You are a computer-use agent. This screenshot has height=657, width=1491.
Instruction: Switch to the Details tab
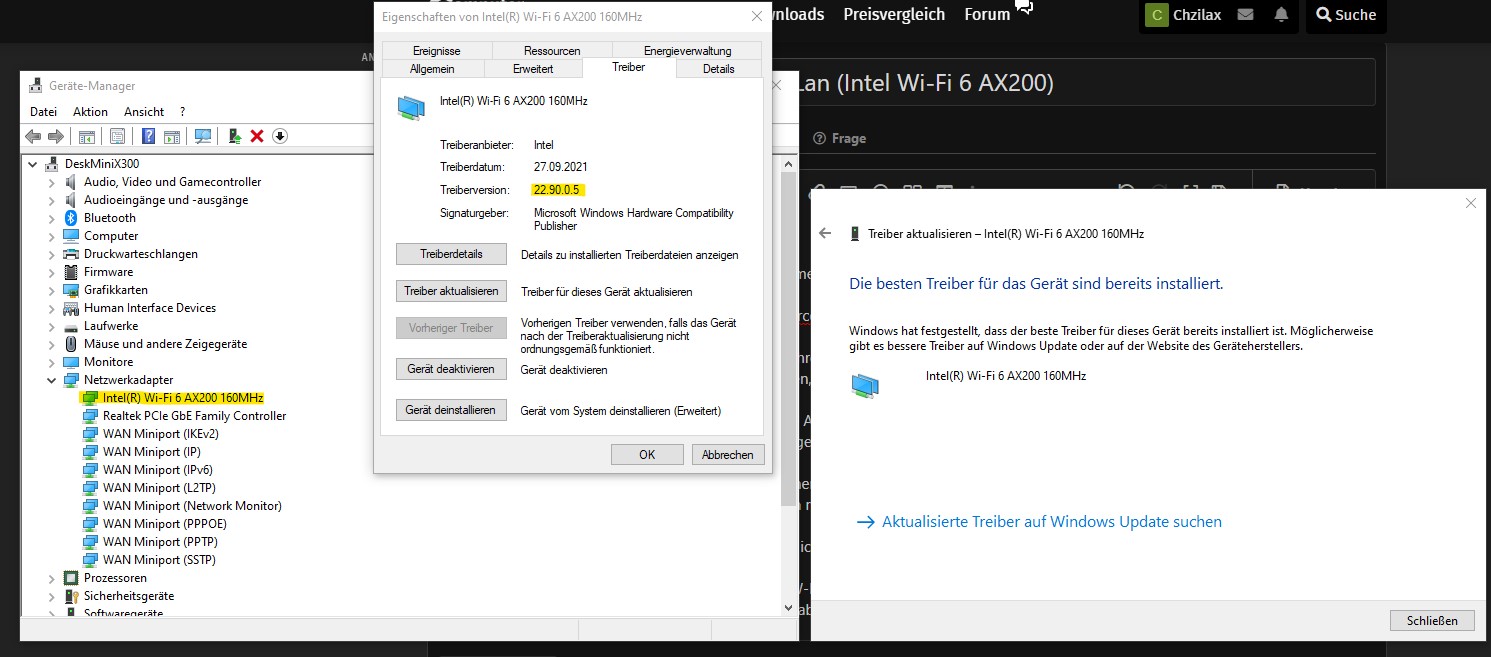pos(718,69)
